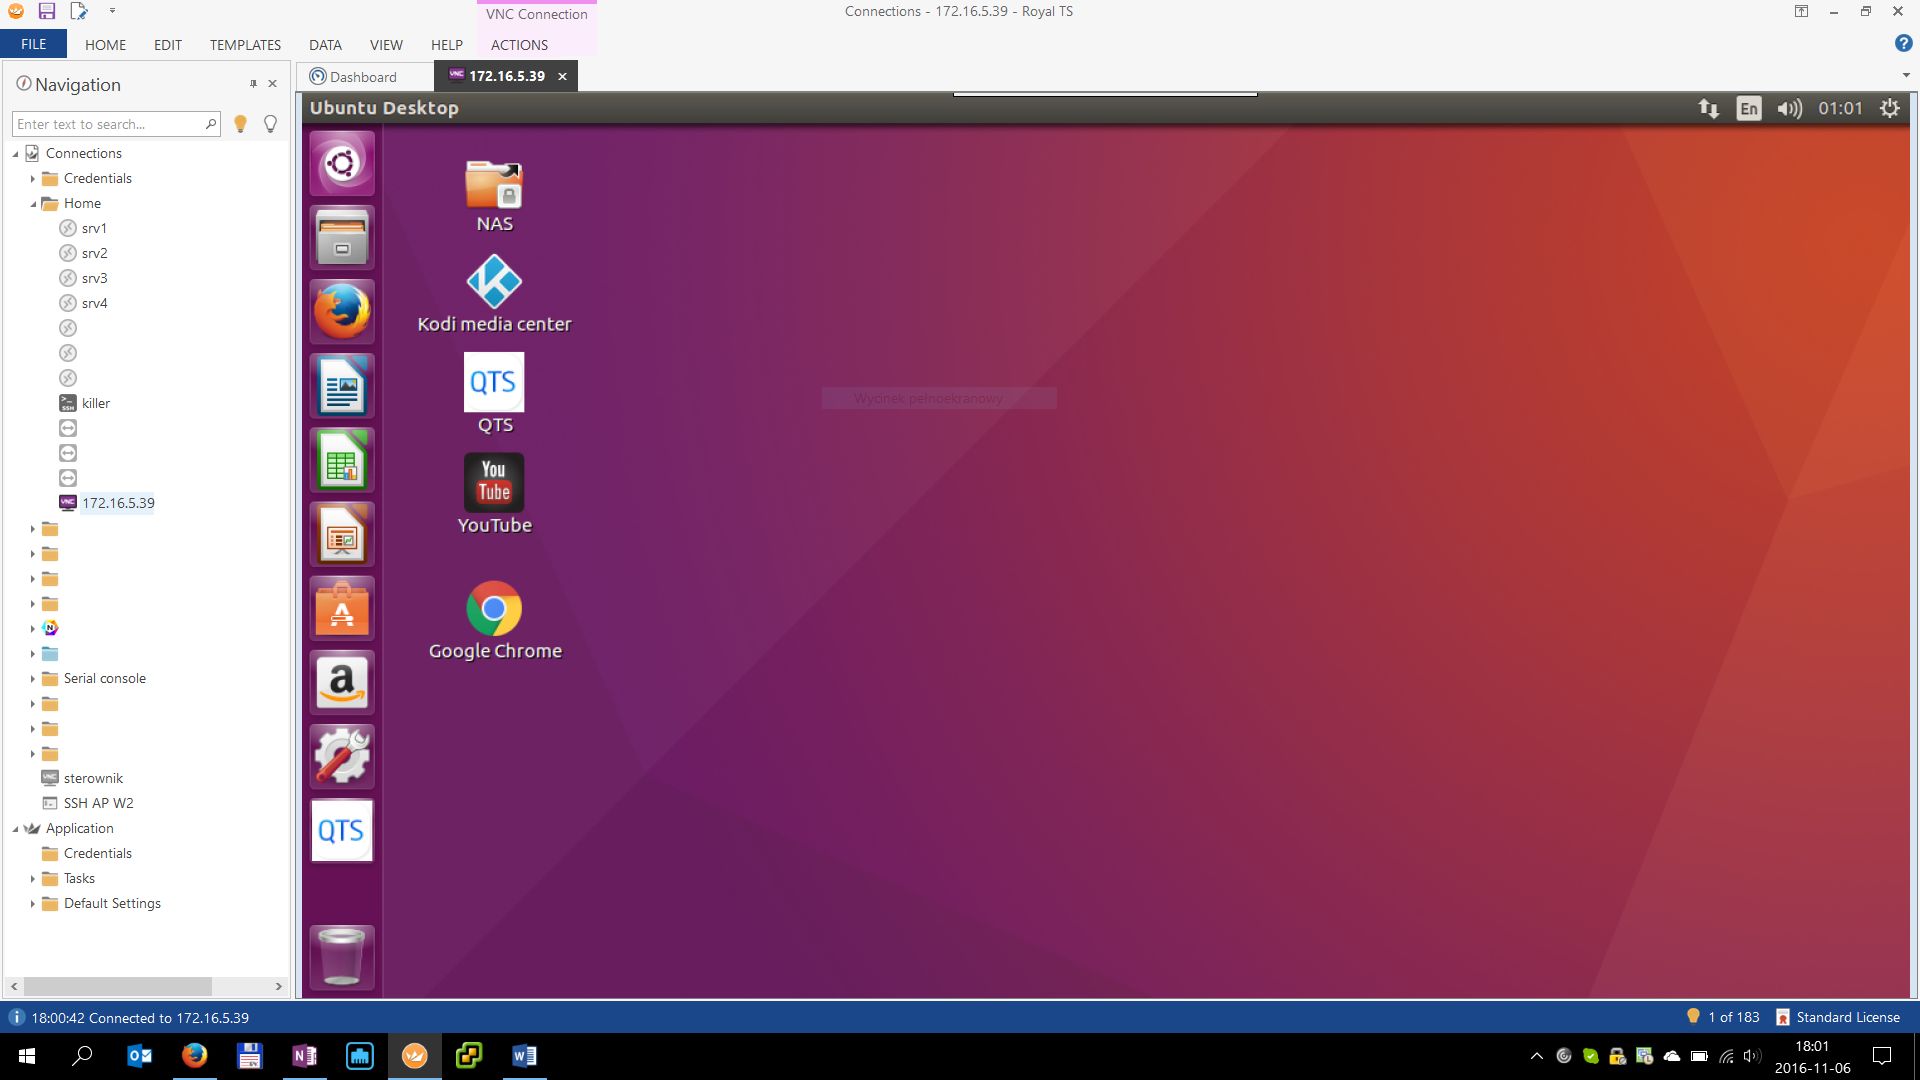Screen dimensions: 1920x1080
Task: Open the HELP ribbon tab
Action: (x=446, y=45)
